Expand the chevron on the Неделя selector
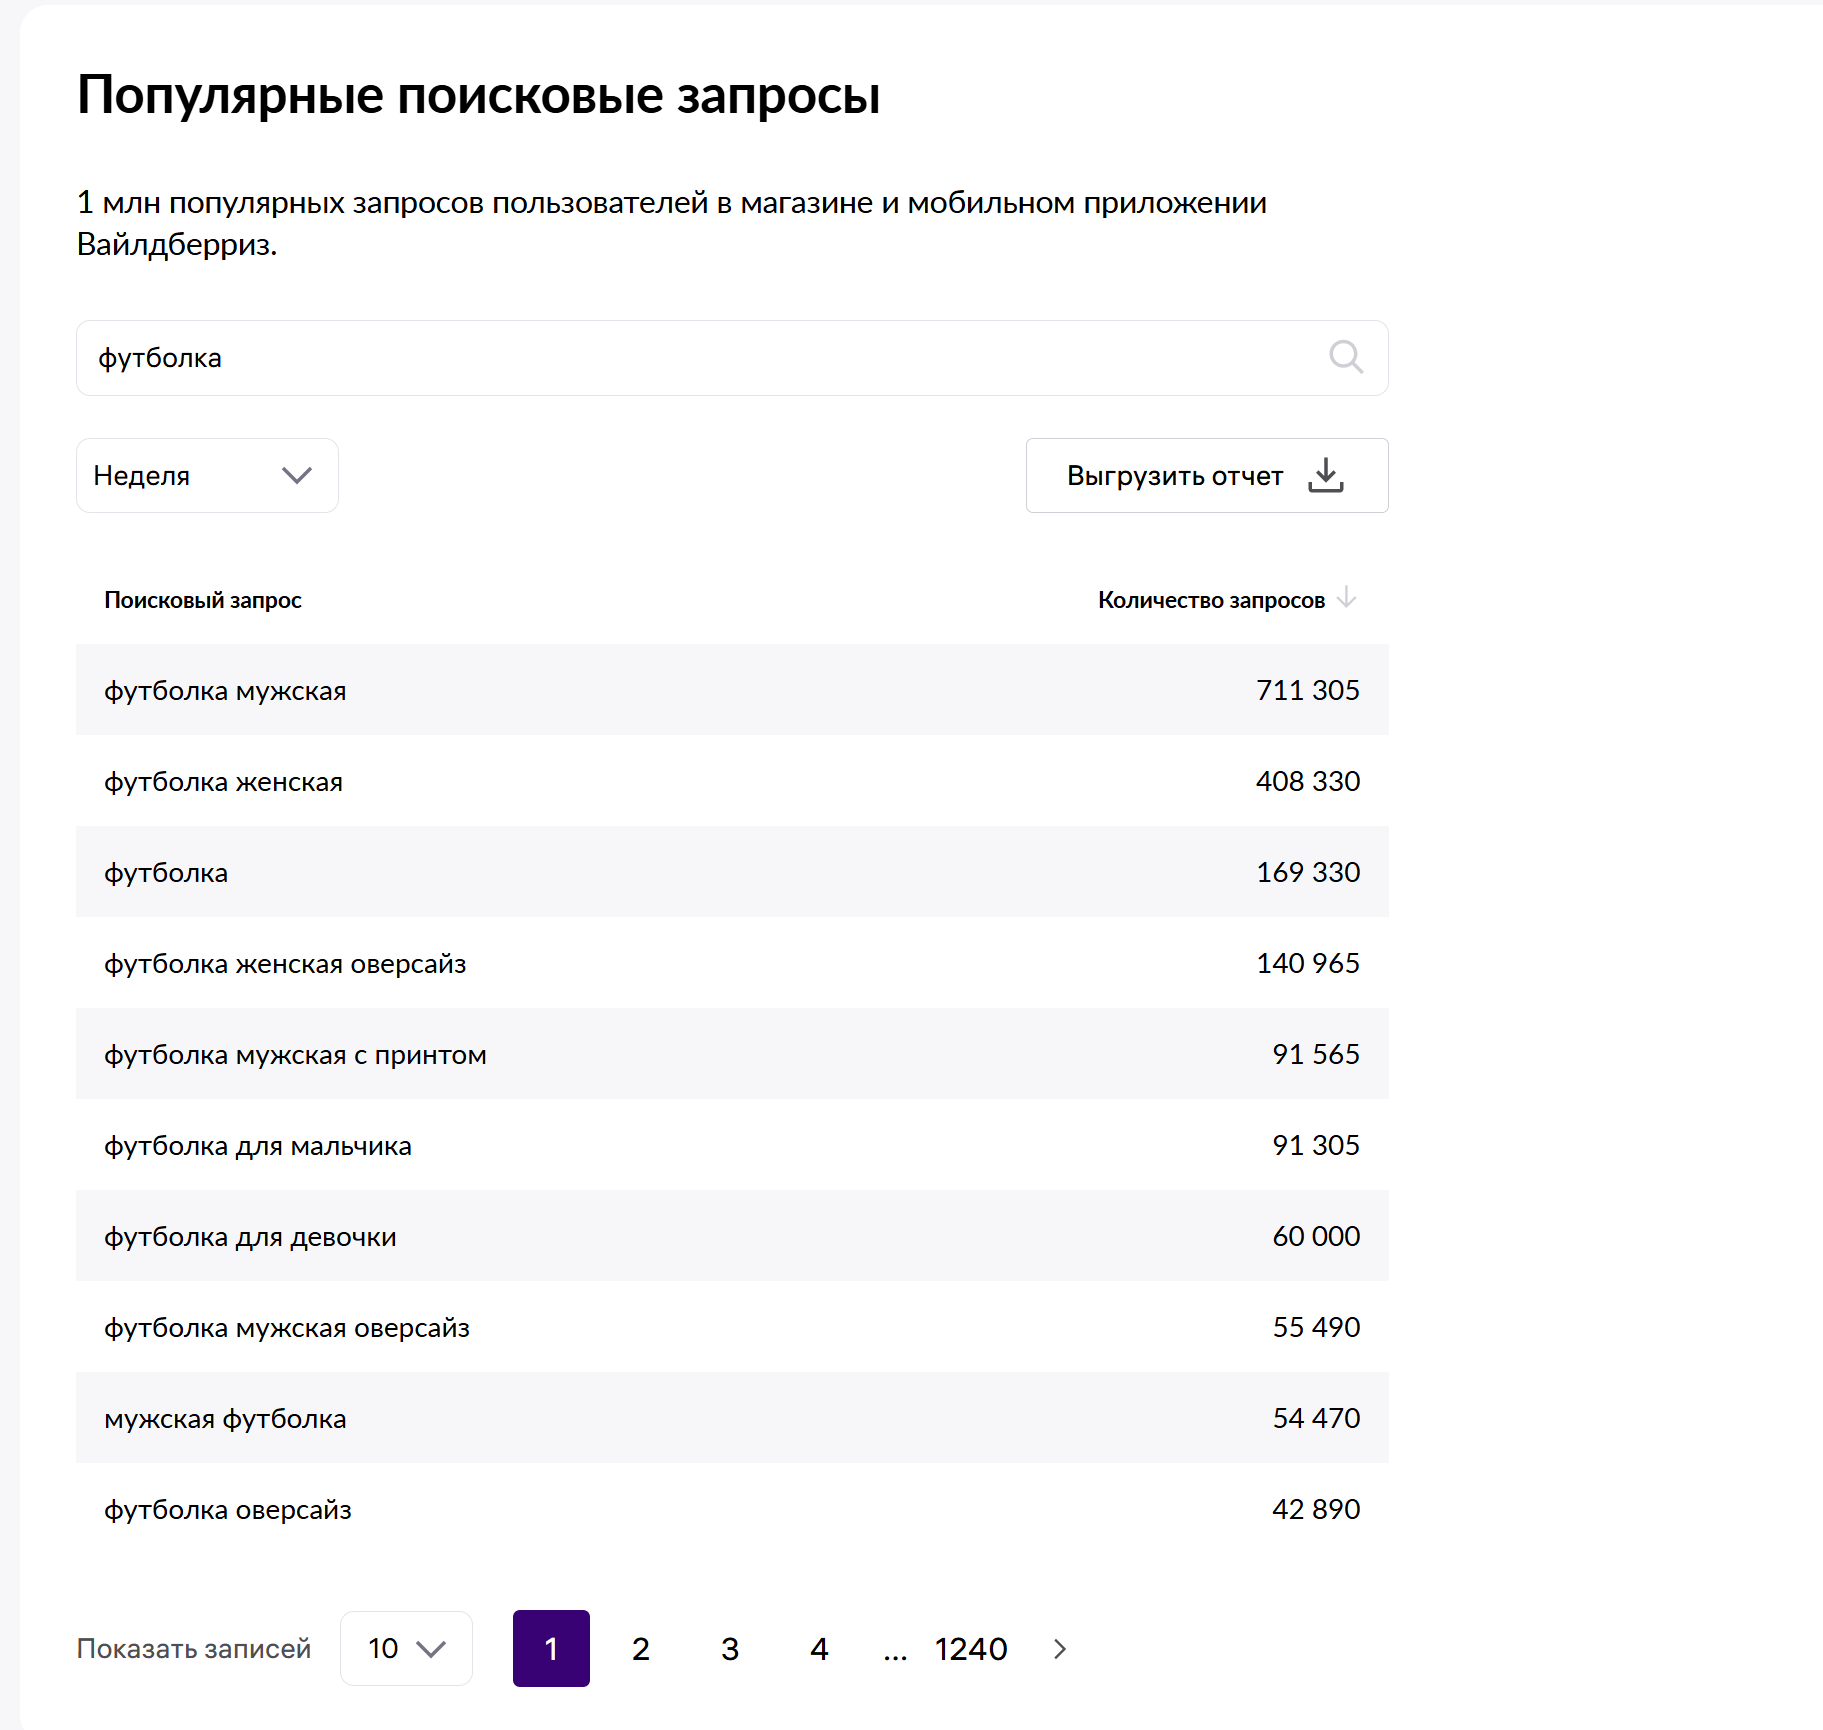 (297, 475)
